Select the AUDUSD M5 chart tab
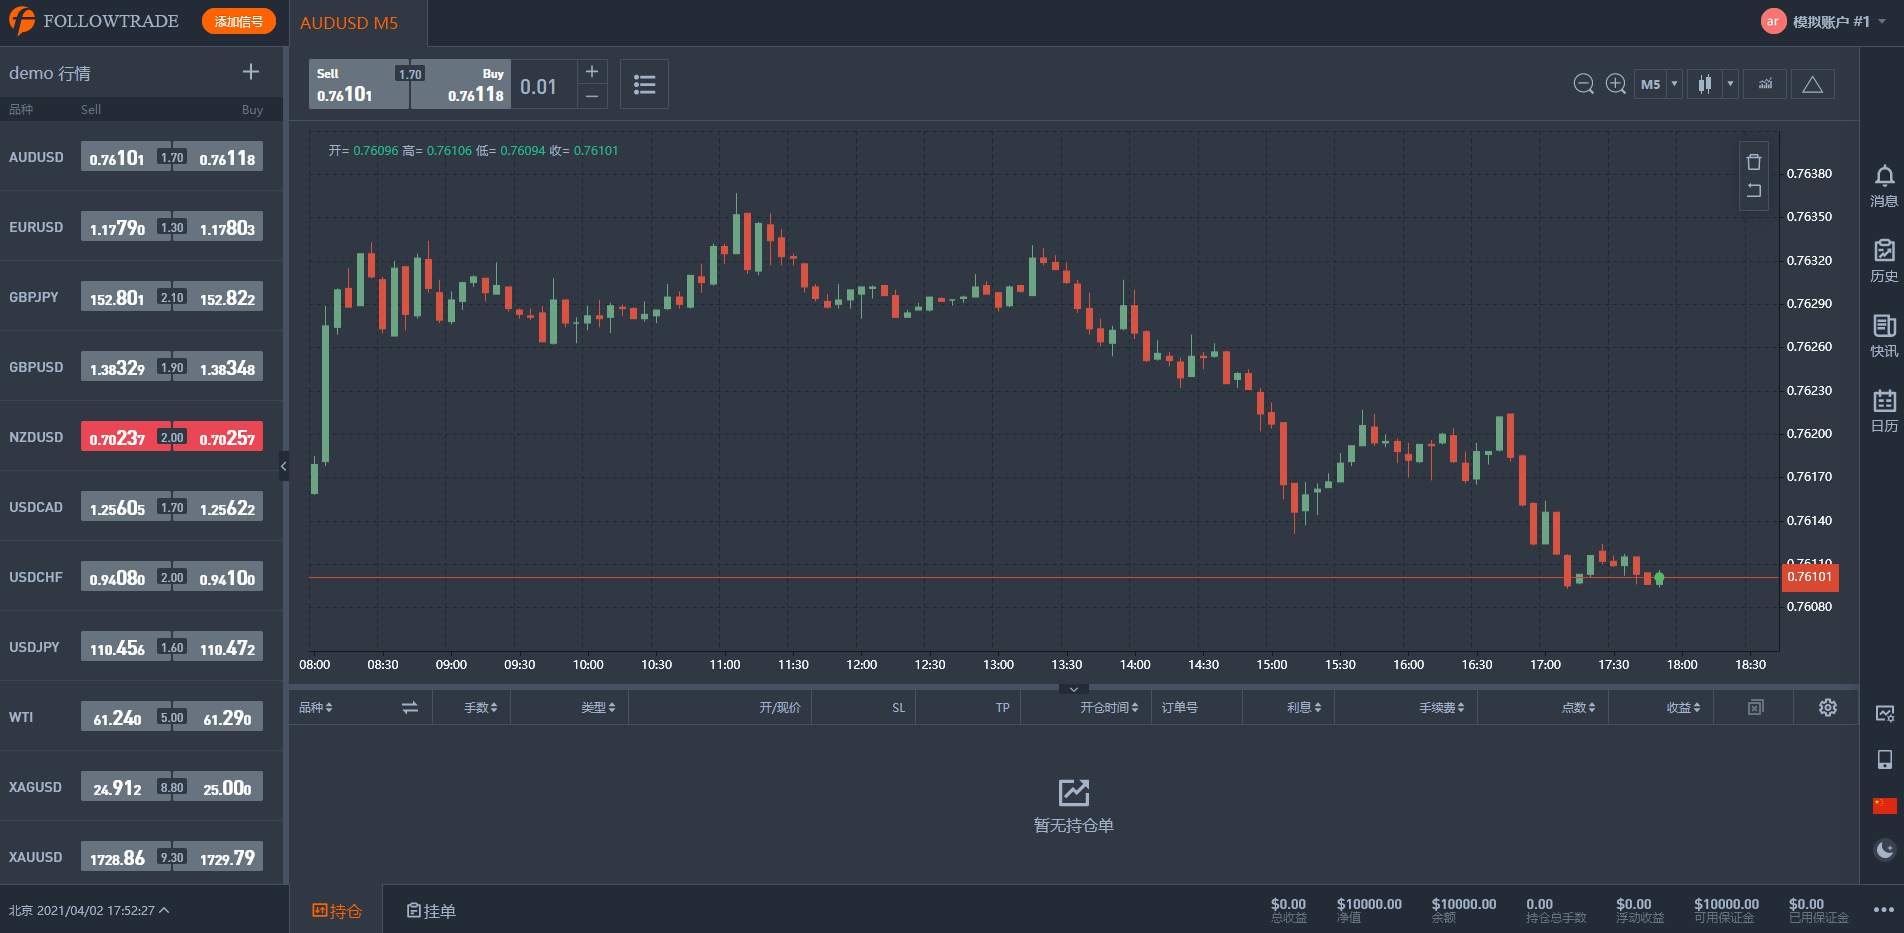1904x933 pixels. (349, 23)
